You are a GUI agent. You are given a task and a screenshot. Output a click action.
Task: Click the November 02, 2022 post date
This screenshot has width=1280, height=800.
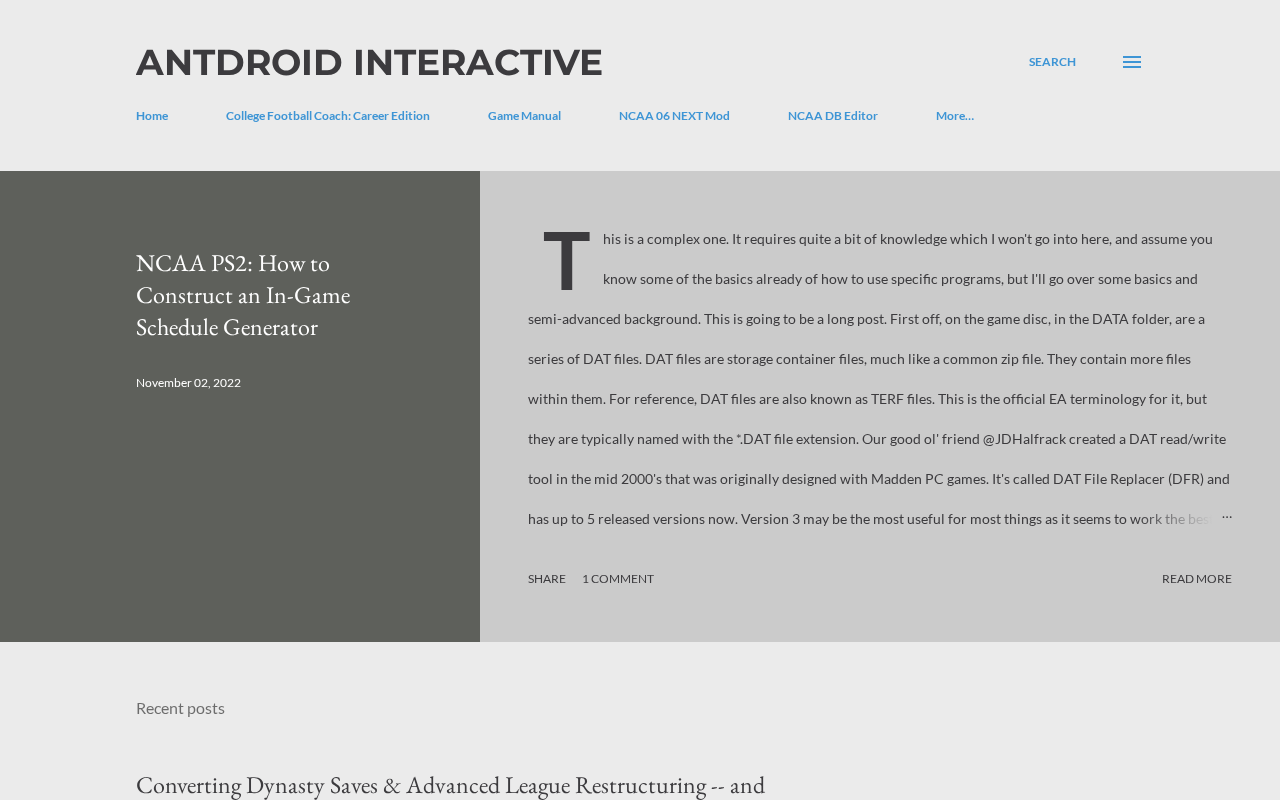(x=188, y=383)
